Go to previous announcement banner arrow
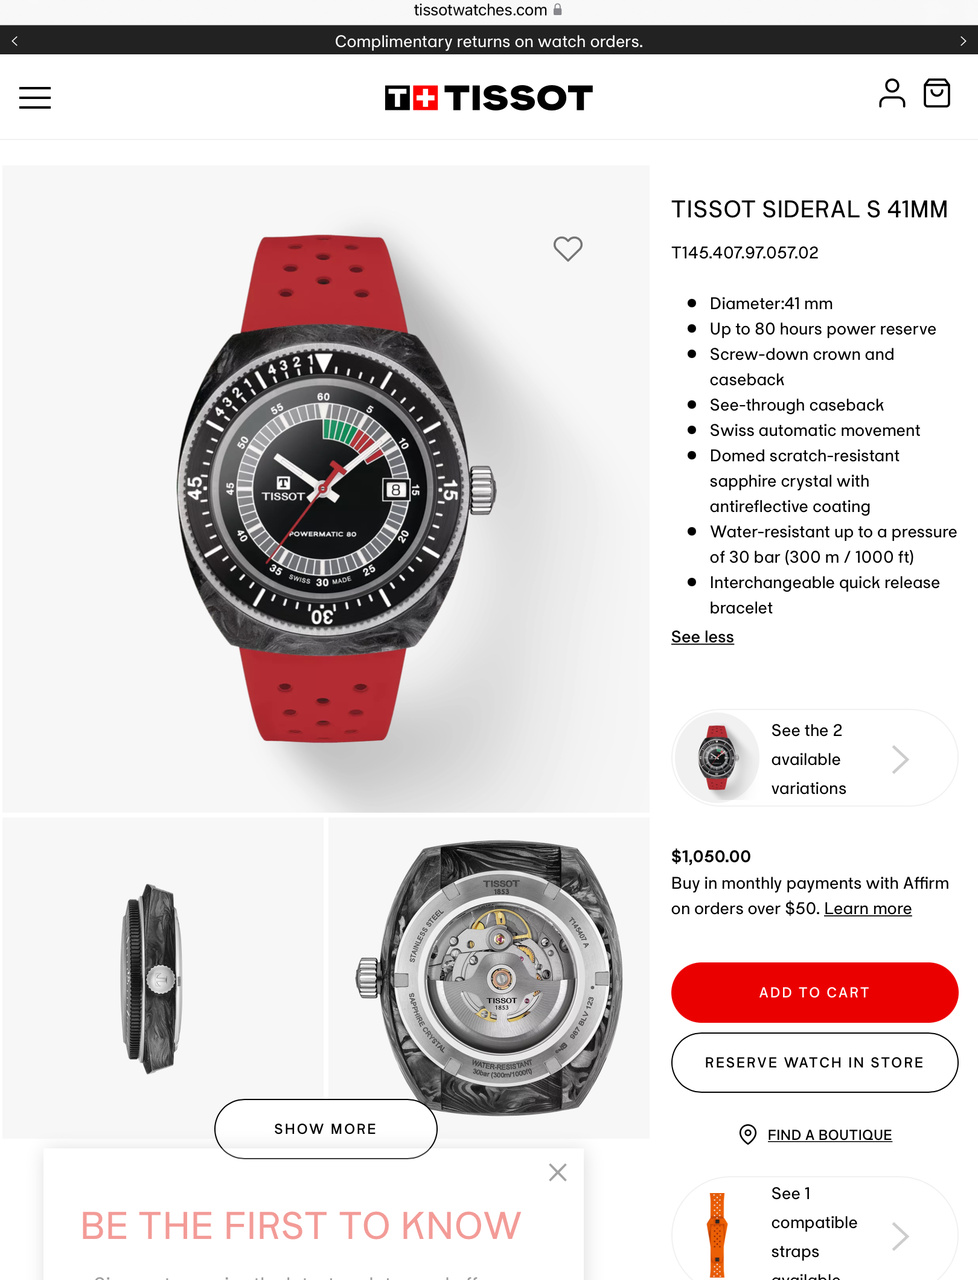978x1280 pixels. pos(15,41)
